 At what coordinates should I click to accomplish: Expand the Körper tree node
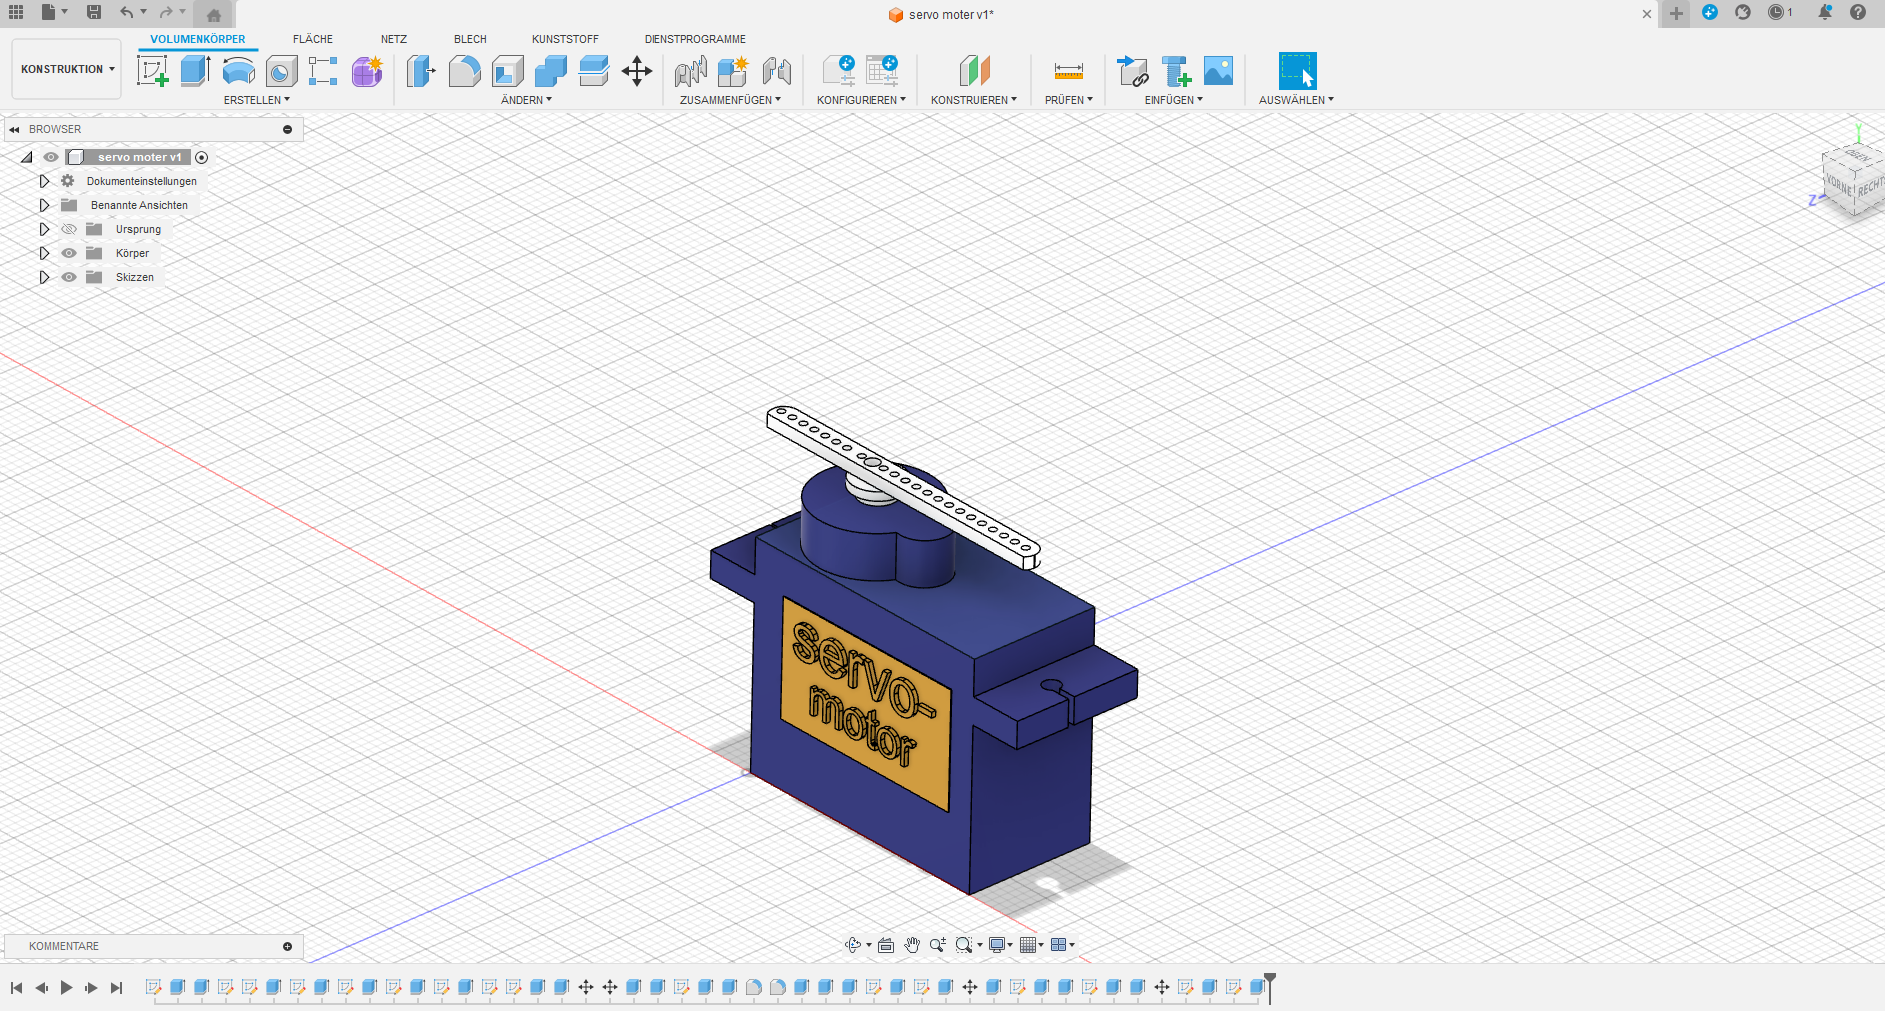click(44, 253)
